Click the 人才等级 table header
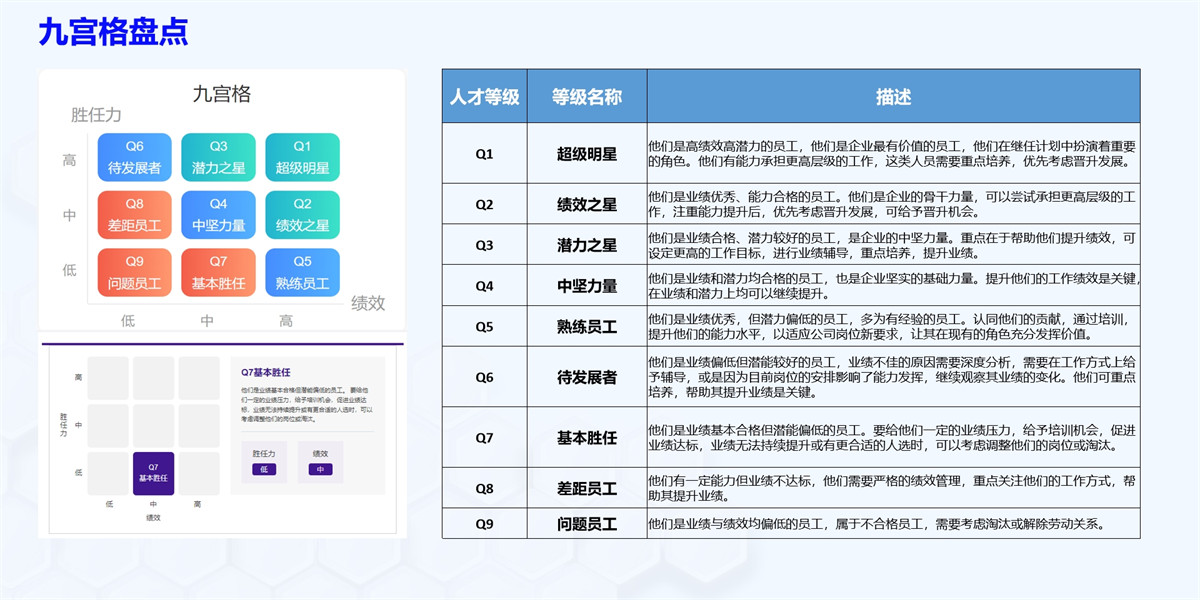This screenshot has width=1200, height=600. (485, 97)
